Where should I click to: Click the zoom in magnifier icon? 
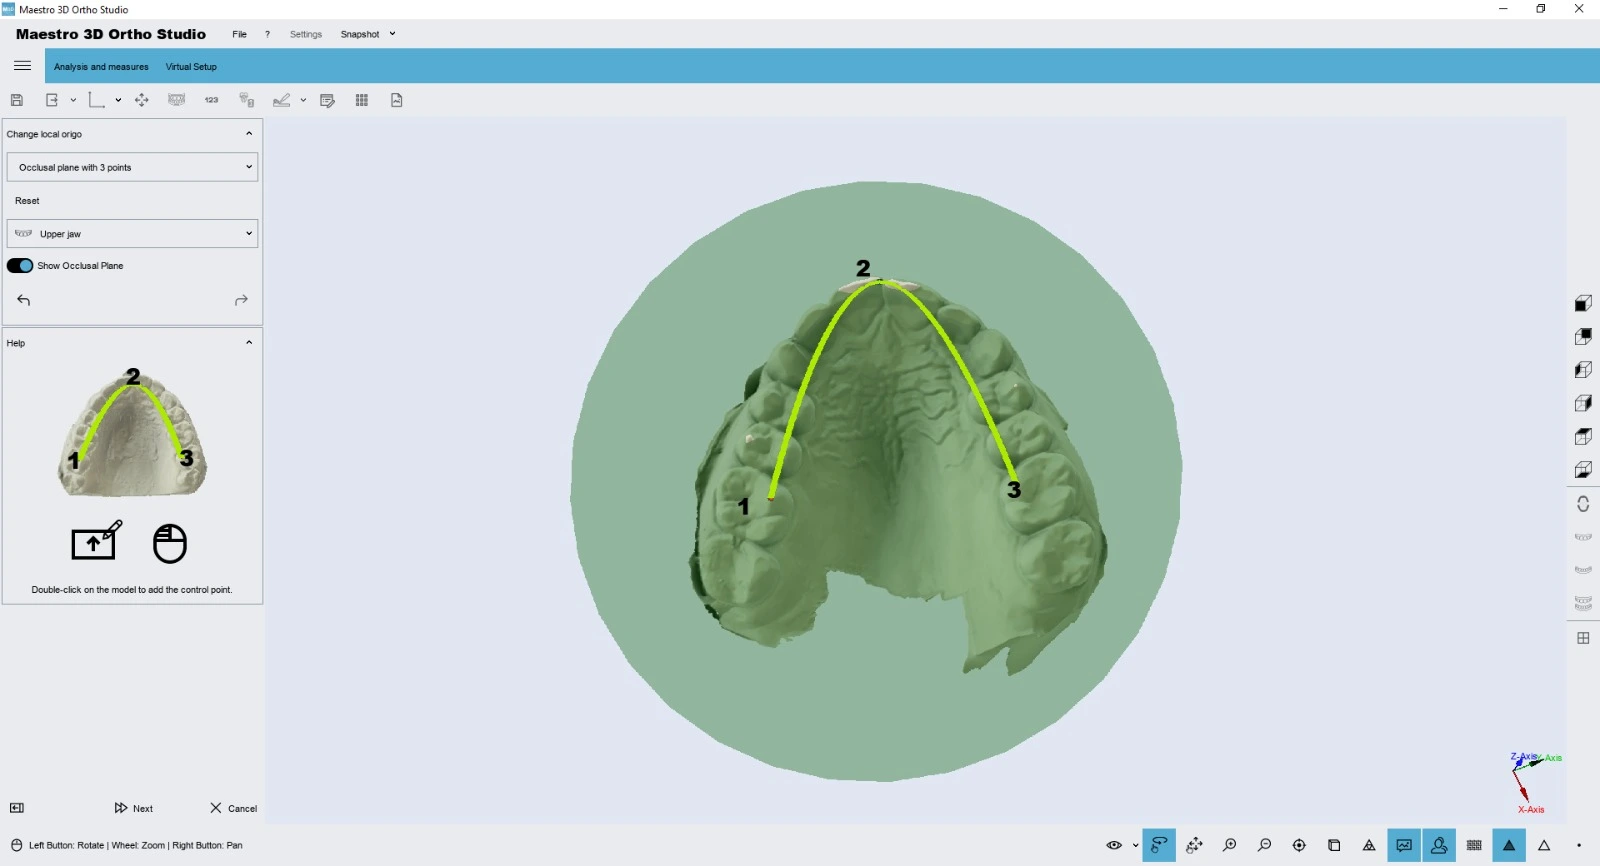click(1230, 845)
